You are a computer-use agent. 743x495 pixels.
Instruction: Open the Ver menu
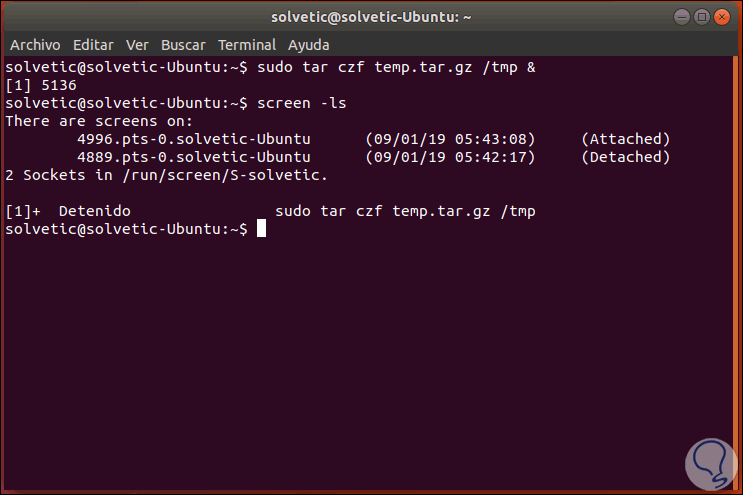click(x=138, y=45)
